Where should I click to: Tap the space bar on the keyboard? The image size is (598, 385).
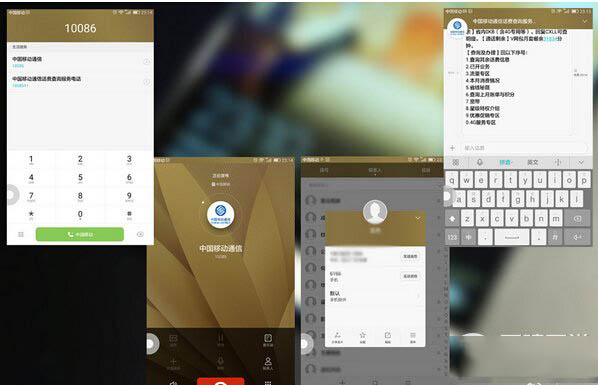coord(511,237)
